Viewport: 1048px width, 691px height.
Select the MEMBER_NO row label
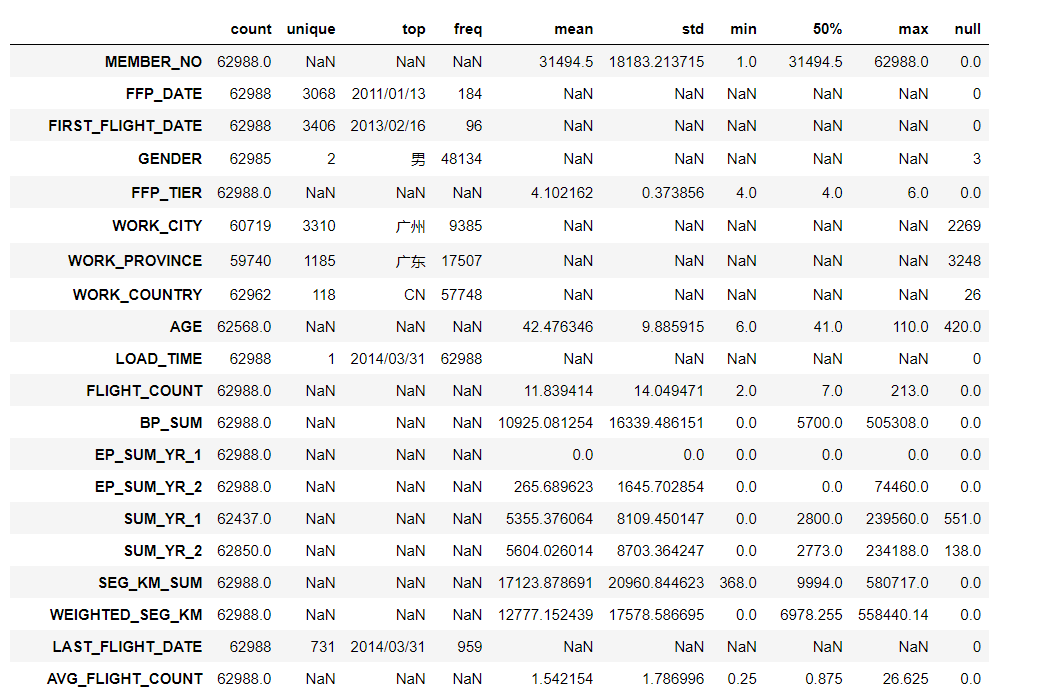click(x=153, y=62)
